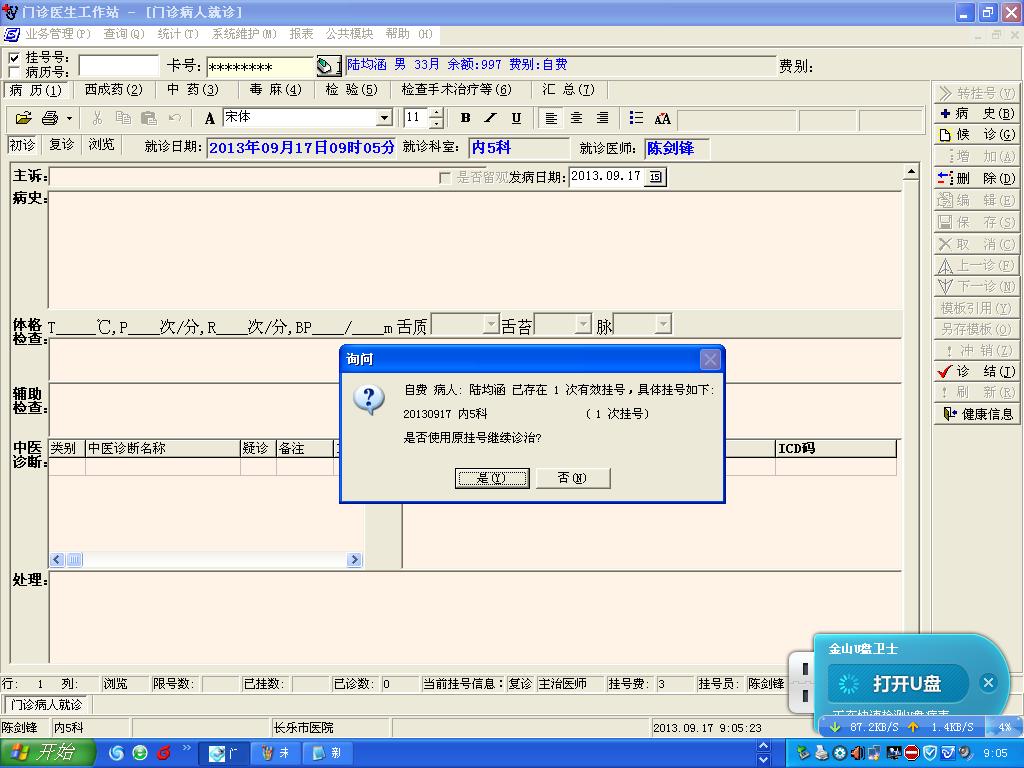Click the font size spinner up arrow

(x=436, y=113)
